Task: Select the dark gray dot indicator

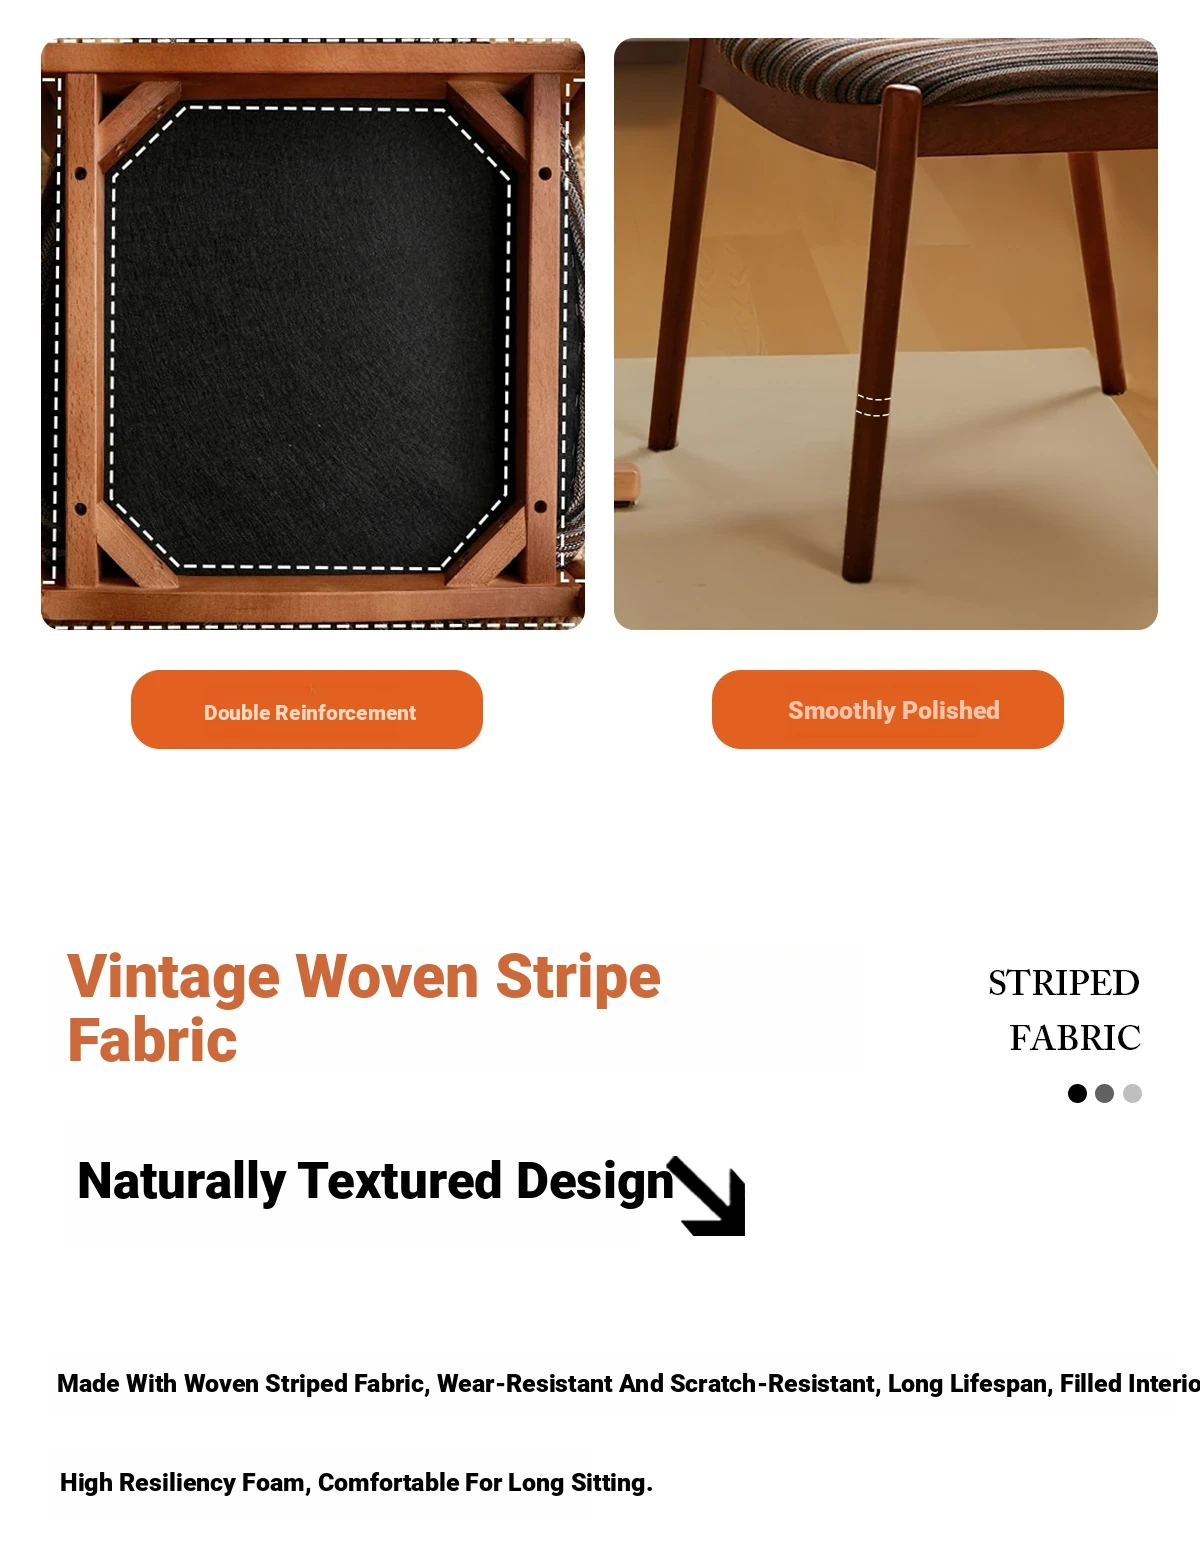Action: 1104,1093
